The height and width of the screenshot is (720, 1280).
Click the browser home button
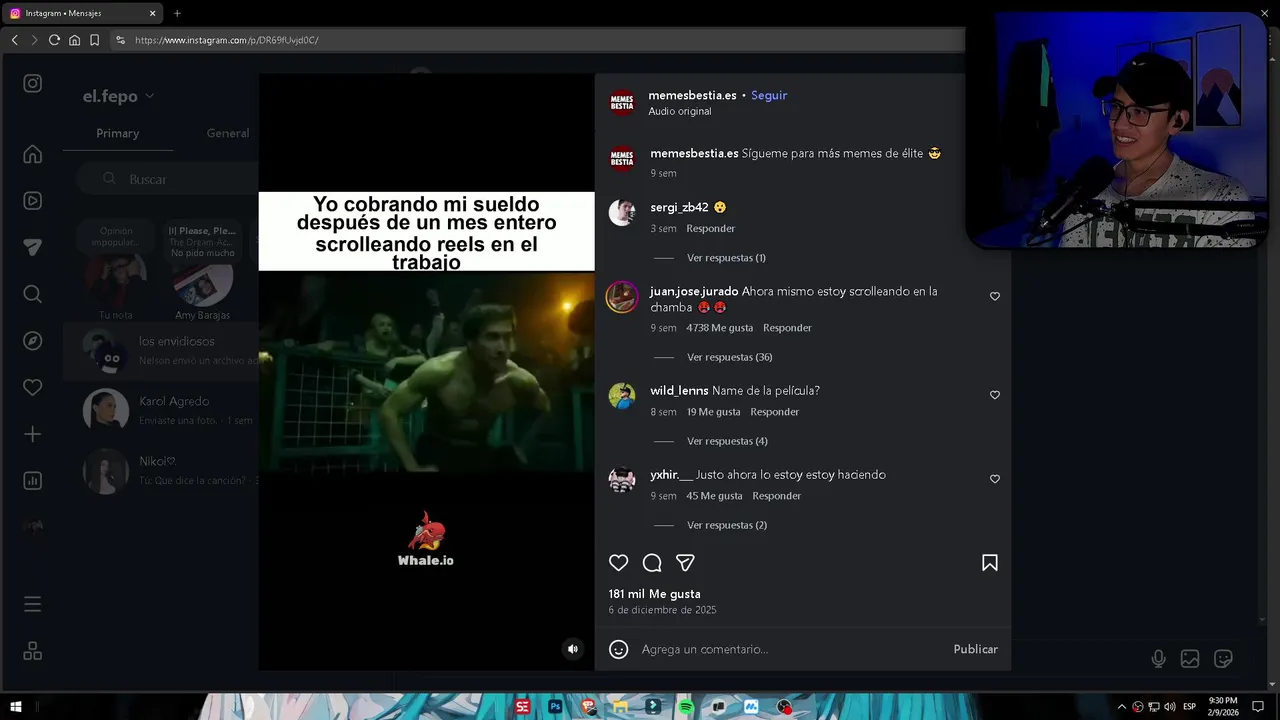(x=74, y=40)
